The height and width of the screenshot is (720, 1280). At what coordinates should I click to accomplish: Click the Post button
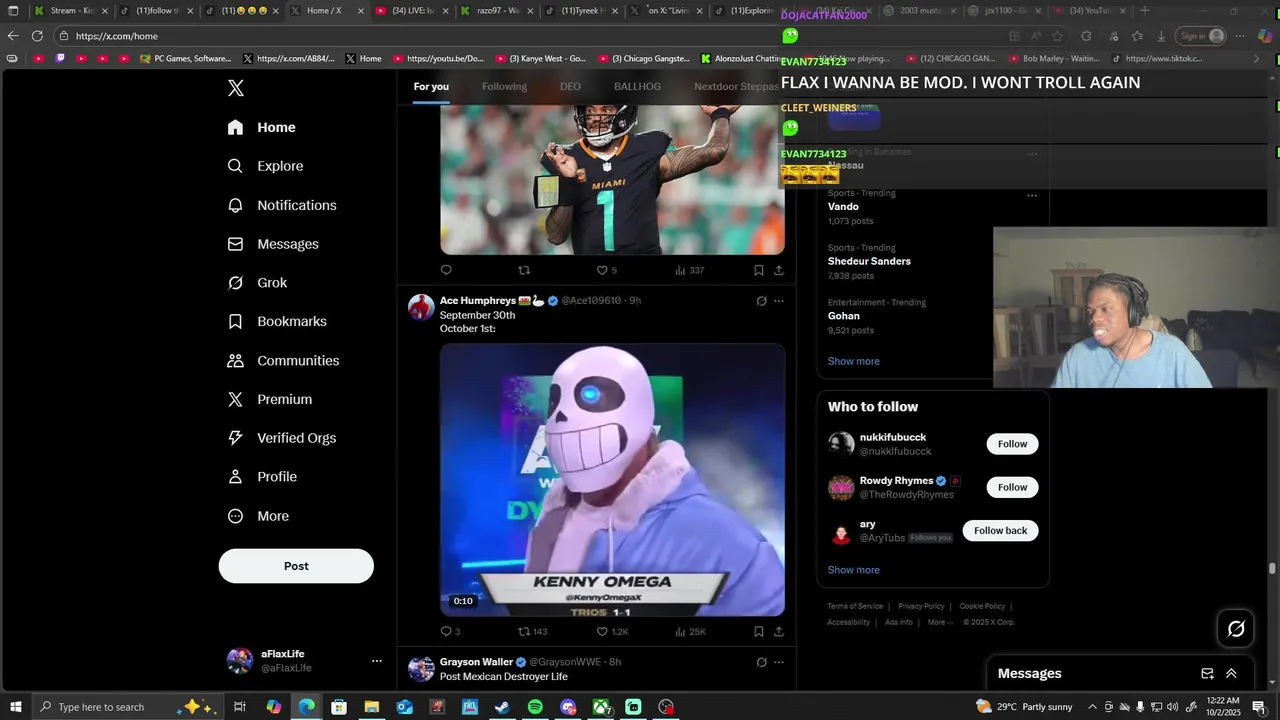pyautogui.click(x=296, y=566)
